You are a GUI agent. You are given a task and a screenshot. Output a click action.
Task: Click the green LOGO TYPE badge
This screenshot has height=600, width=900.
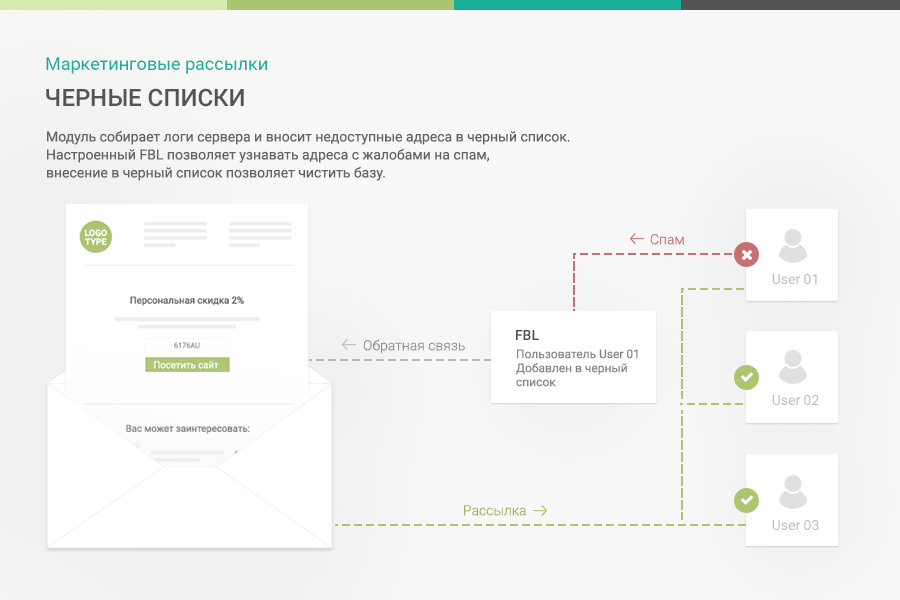[95, 238]
